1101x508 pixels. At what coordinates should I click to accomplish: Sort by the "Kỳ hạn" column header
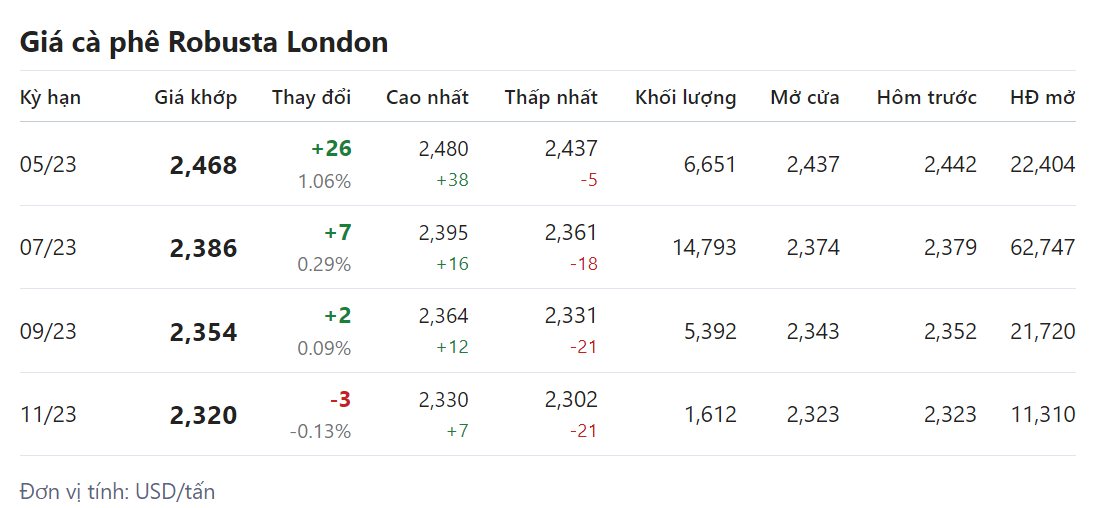click(x=50, y=97)
